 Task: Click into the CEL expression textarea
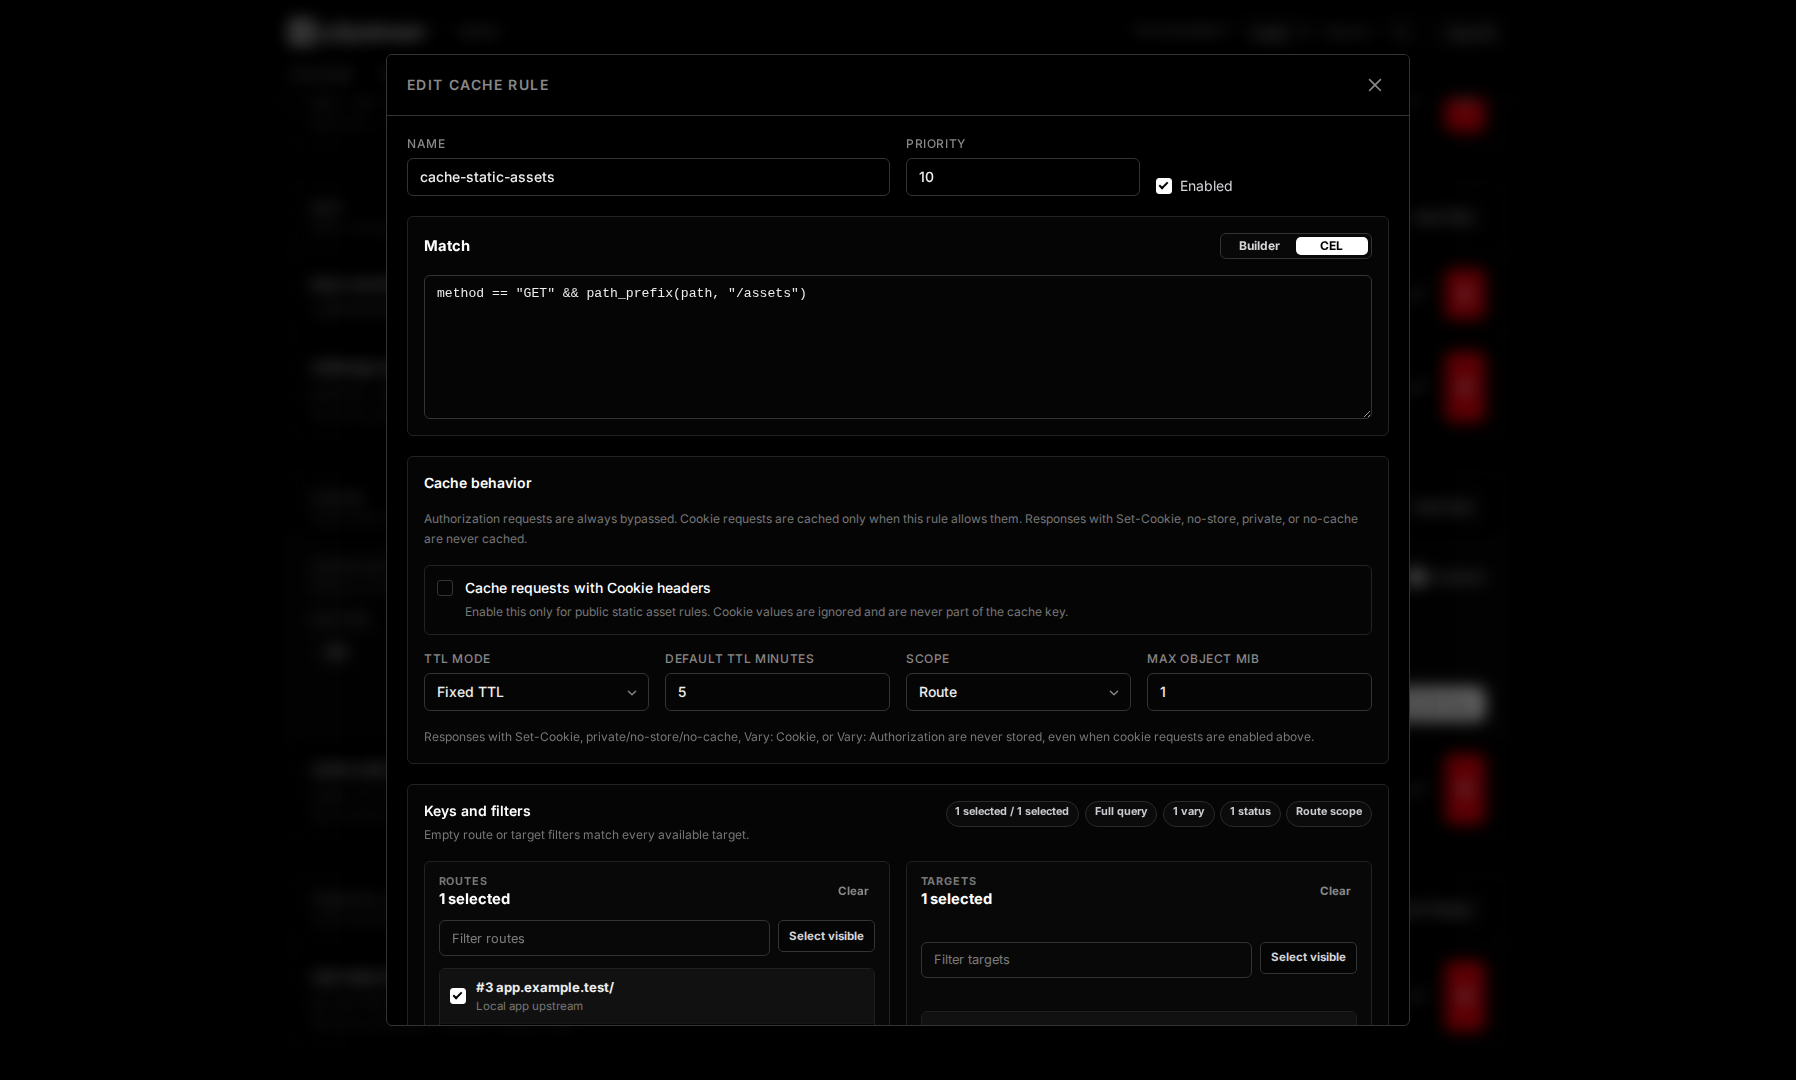(x=898, y=347)
